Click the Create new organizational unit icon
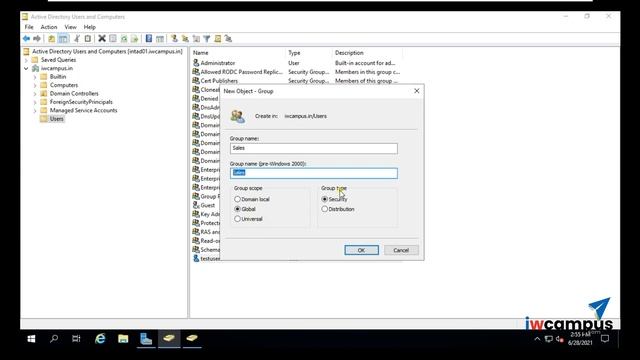This screenshot has height=360, width=640. point(196,38)
